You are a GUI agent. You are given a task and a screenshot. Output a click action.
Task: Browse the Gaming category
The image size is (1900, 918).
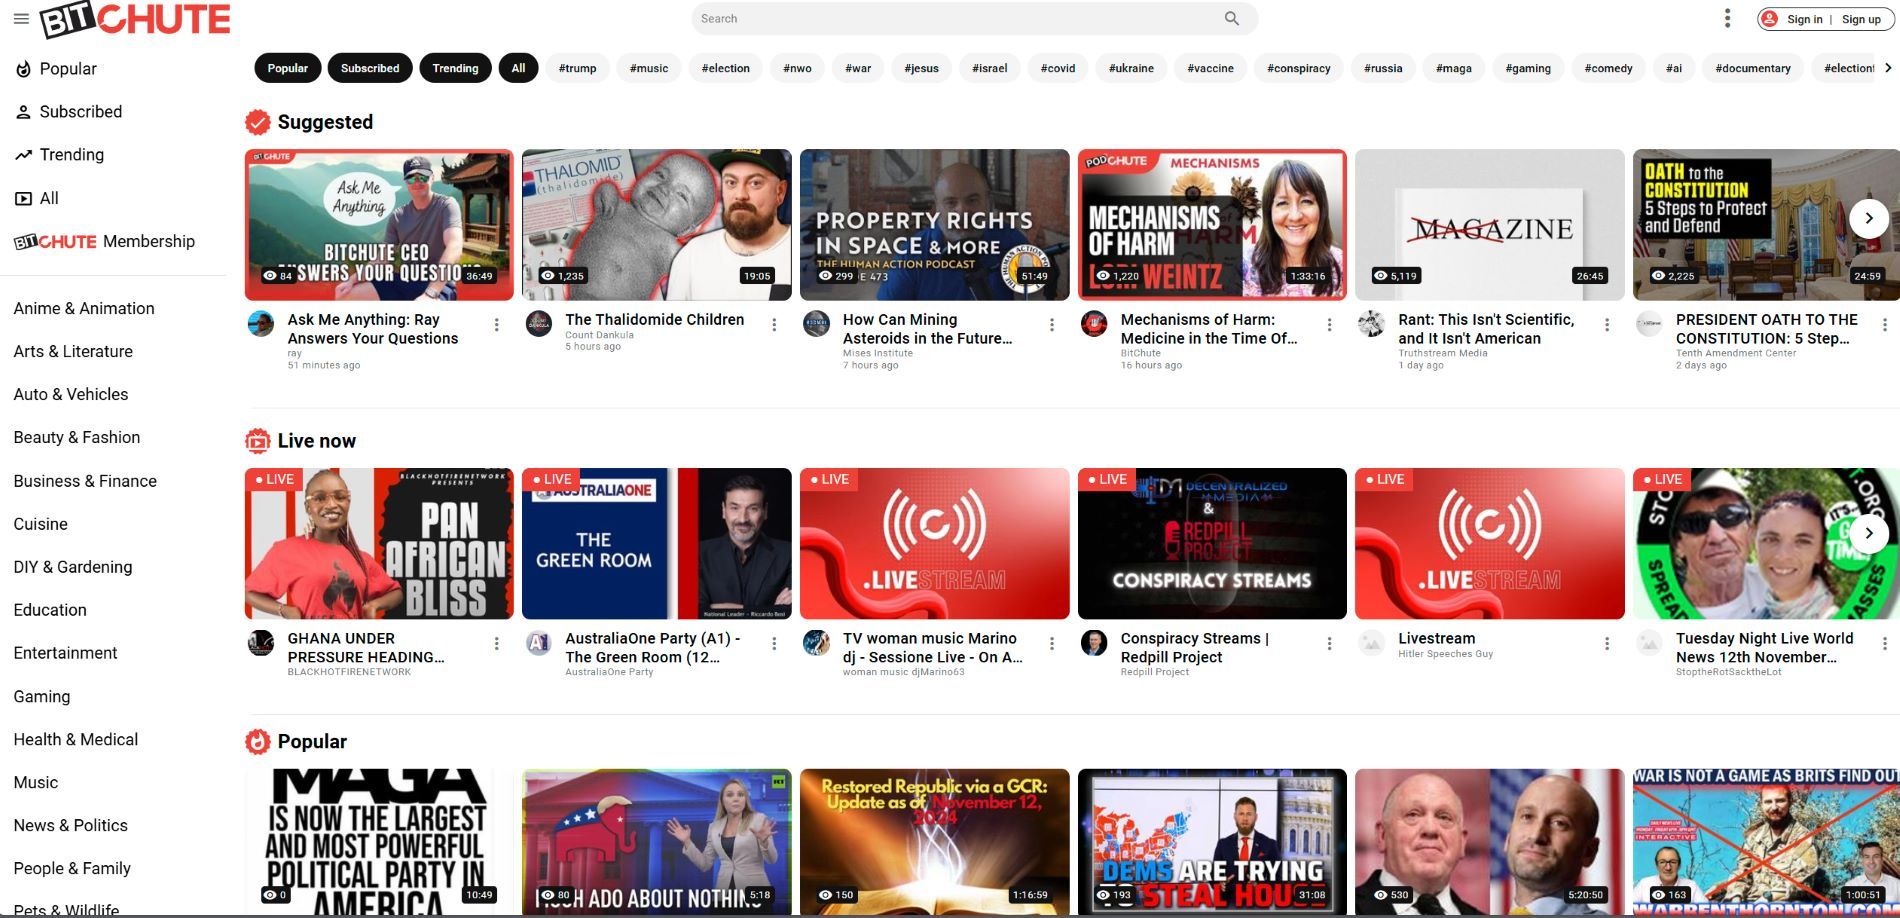tap(42, 697)
